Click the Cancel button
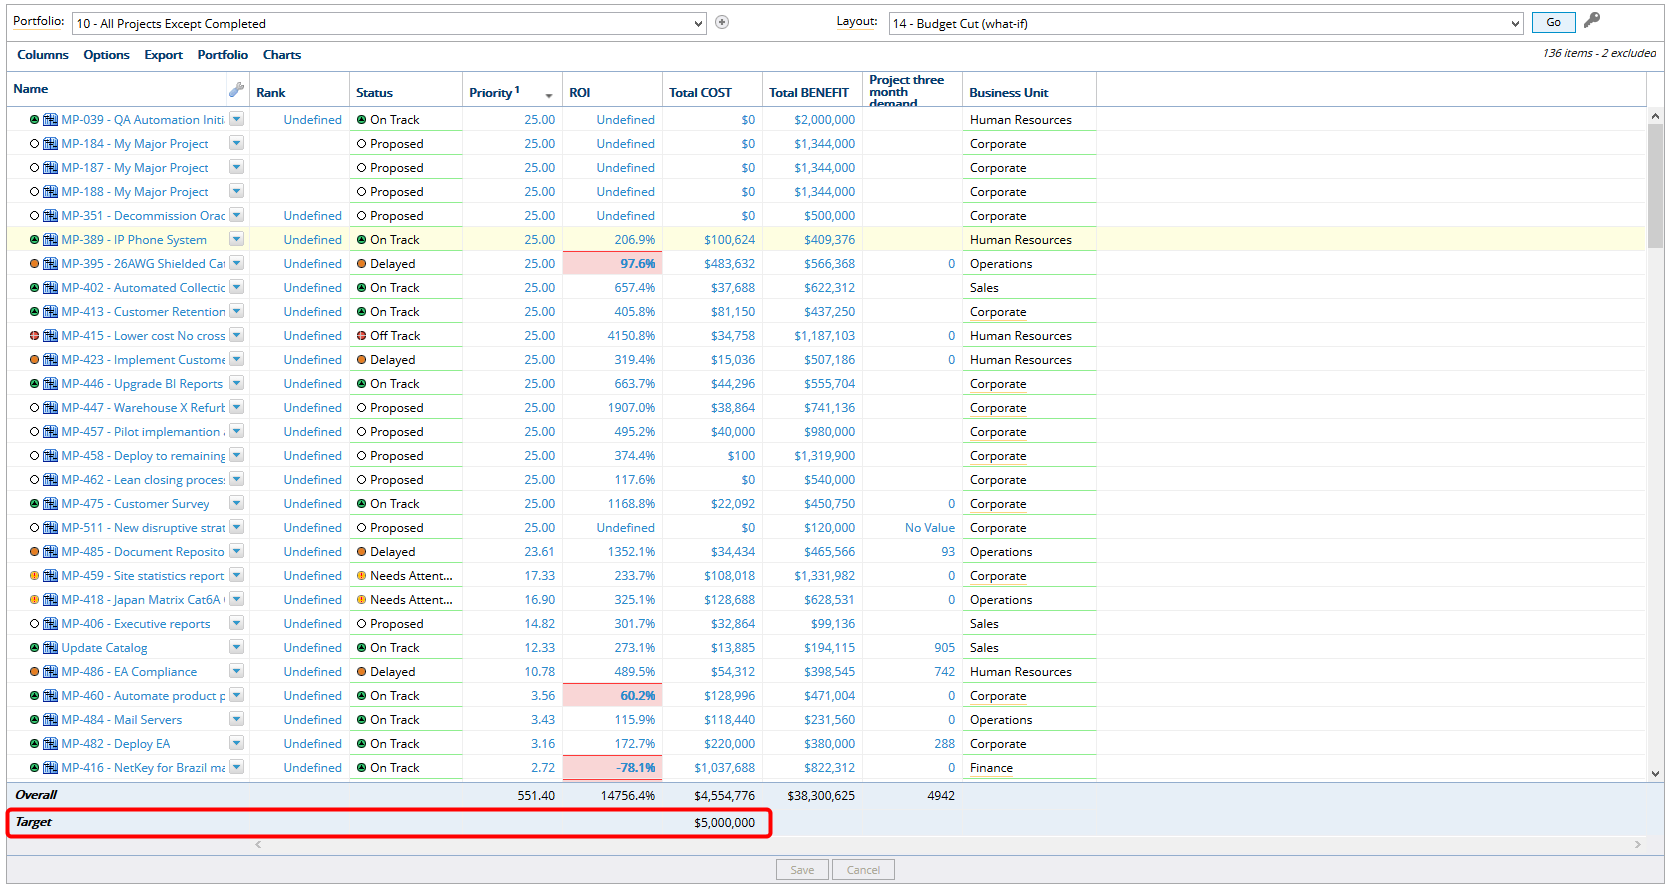The width and height of the screenshot is (1669, 888). pyautogui.click(x=863, y=870)
